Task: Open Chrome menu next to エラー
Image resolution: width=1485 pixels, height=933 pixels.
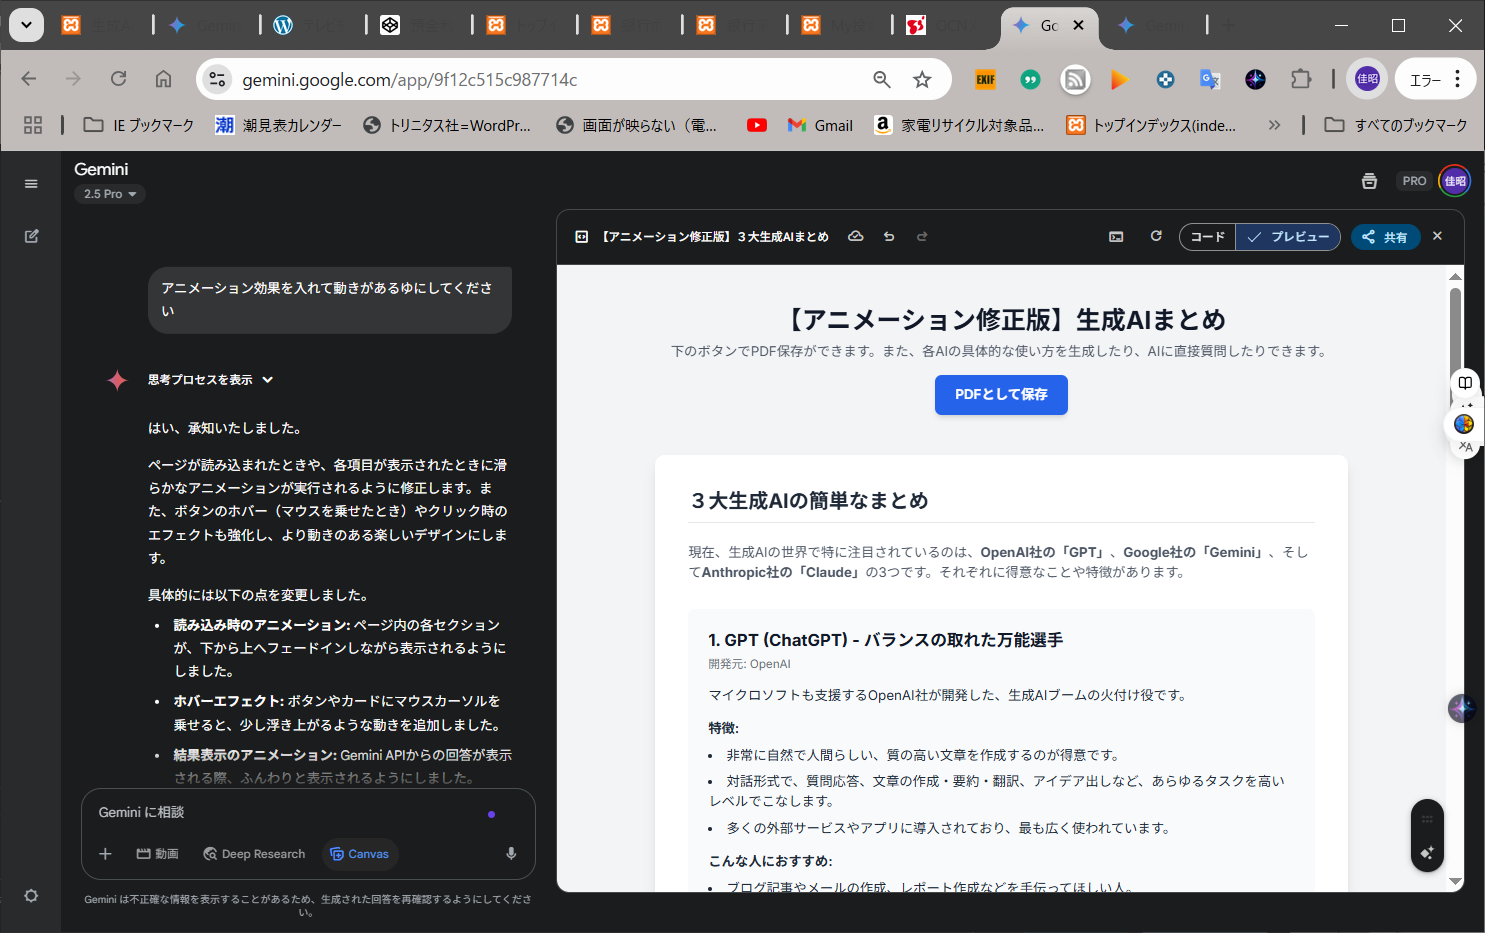Action: [x=1458, y=79]
